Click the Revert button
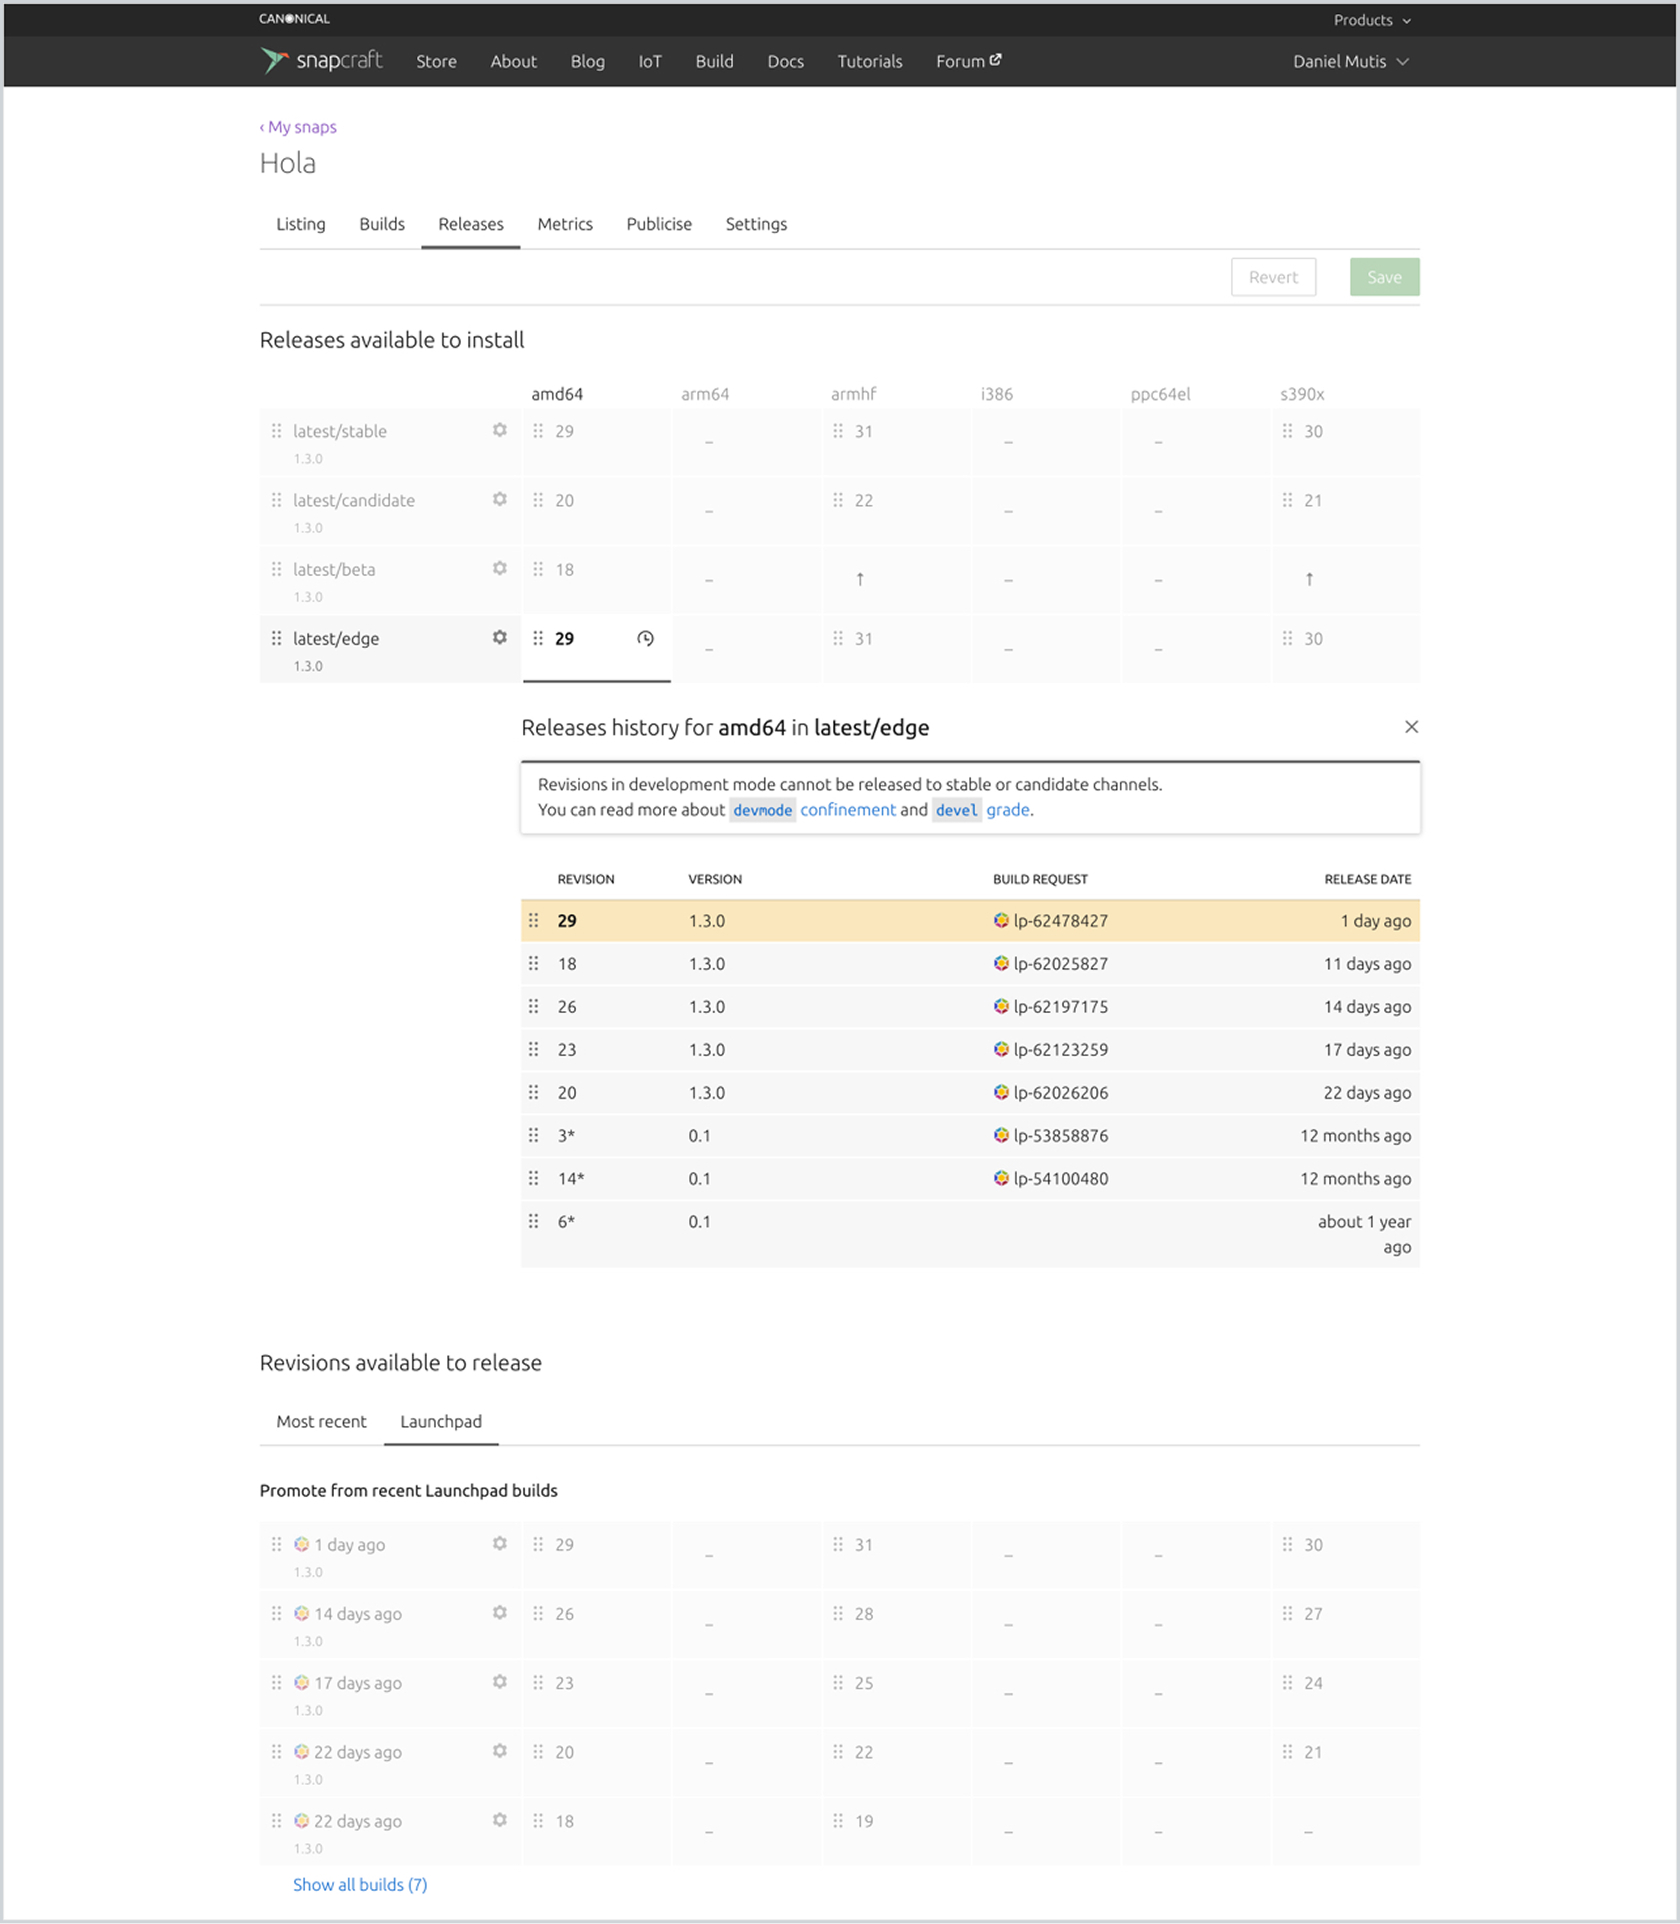The width and height of the screenshot is (1680, 1924). pyautogui.click(x=1273, y=277)
